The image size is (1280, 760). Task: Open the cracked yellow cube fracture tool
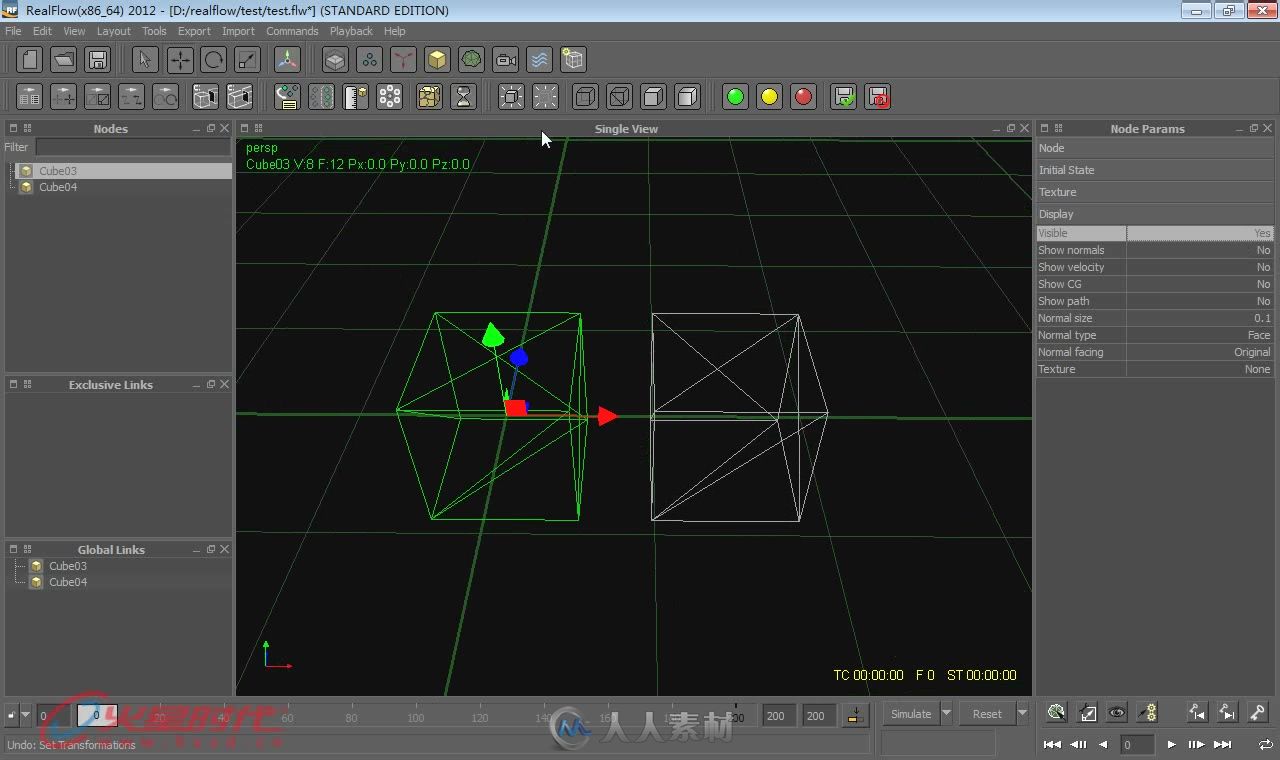(429, 97)
